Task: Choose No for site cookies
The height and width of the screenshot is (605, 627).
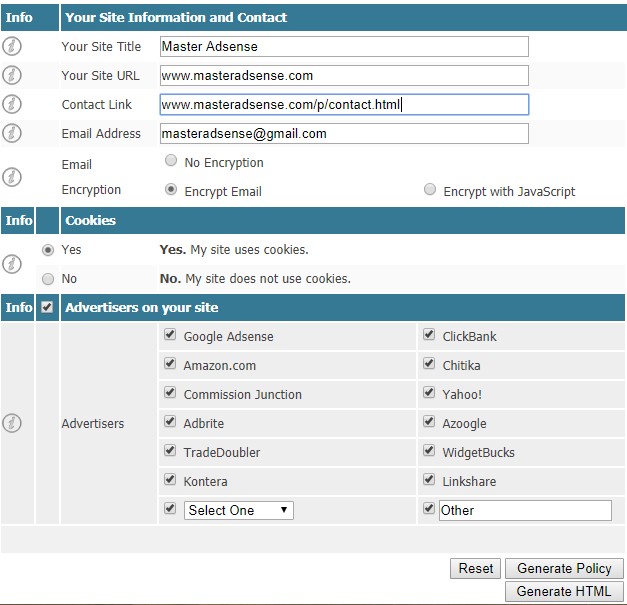Action: click(x=48, y=279)
